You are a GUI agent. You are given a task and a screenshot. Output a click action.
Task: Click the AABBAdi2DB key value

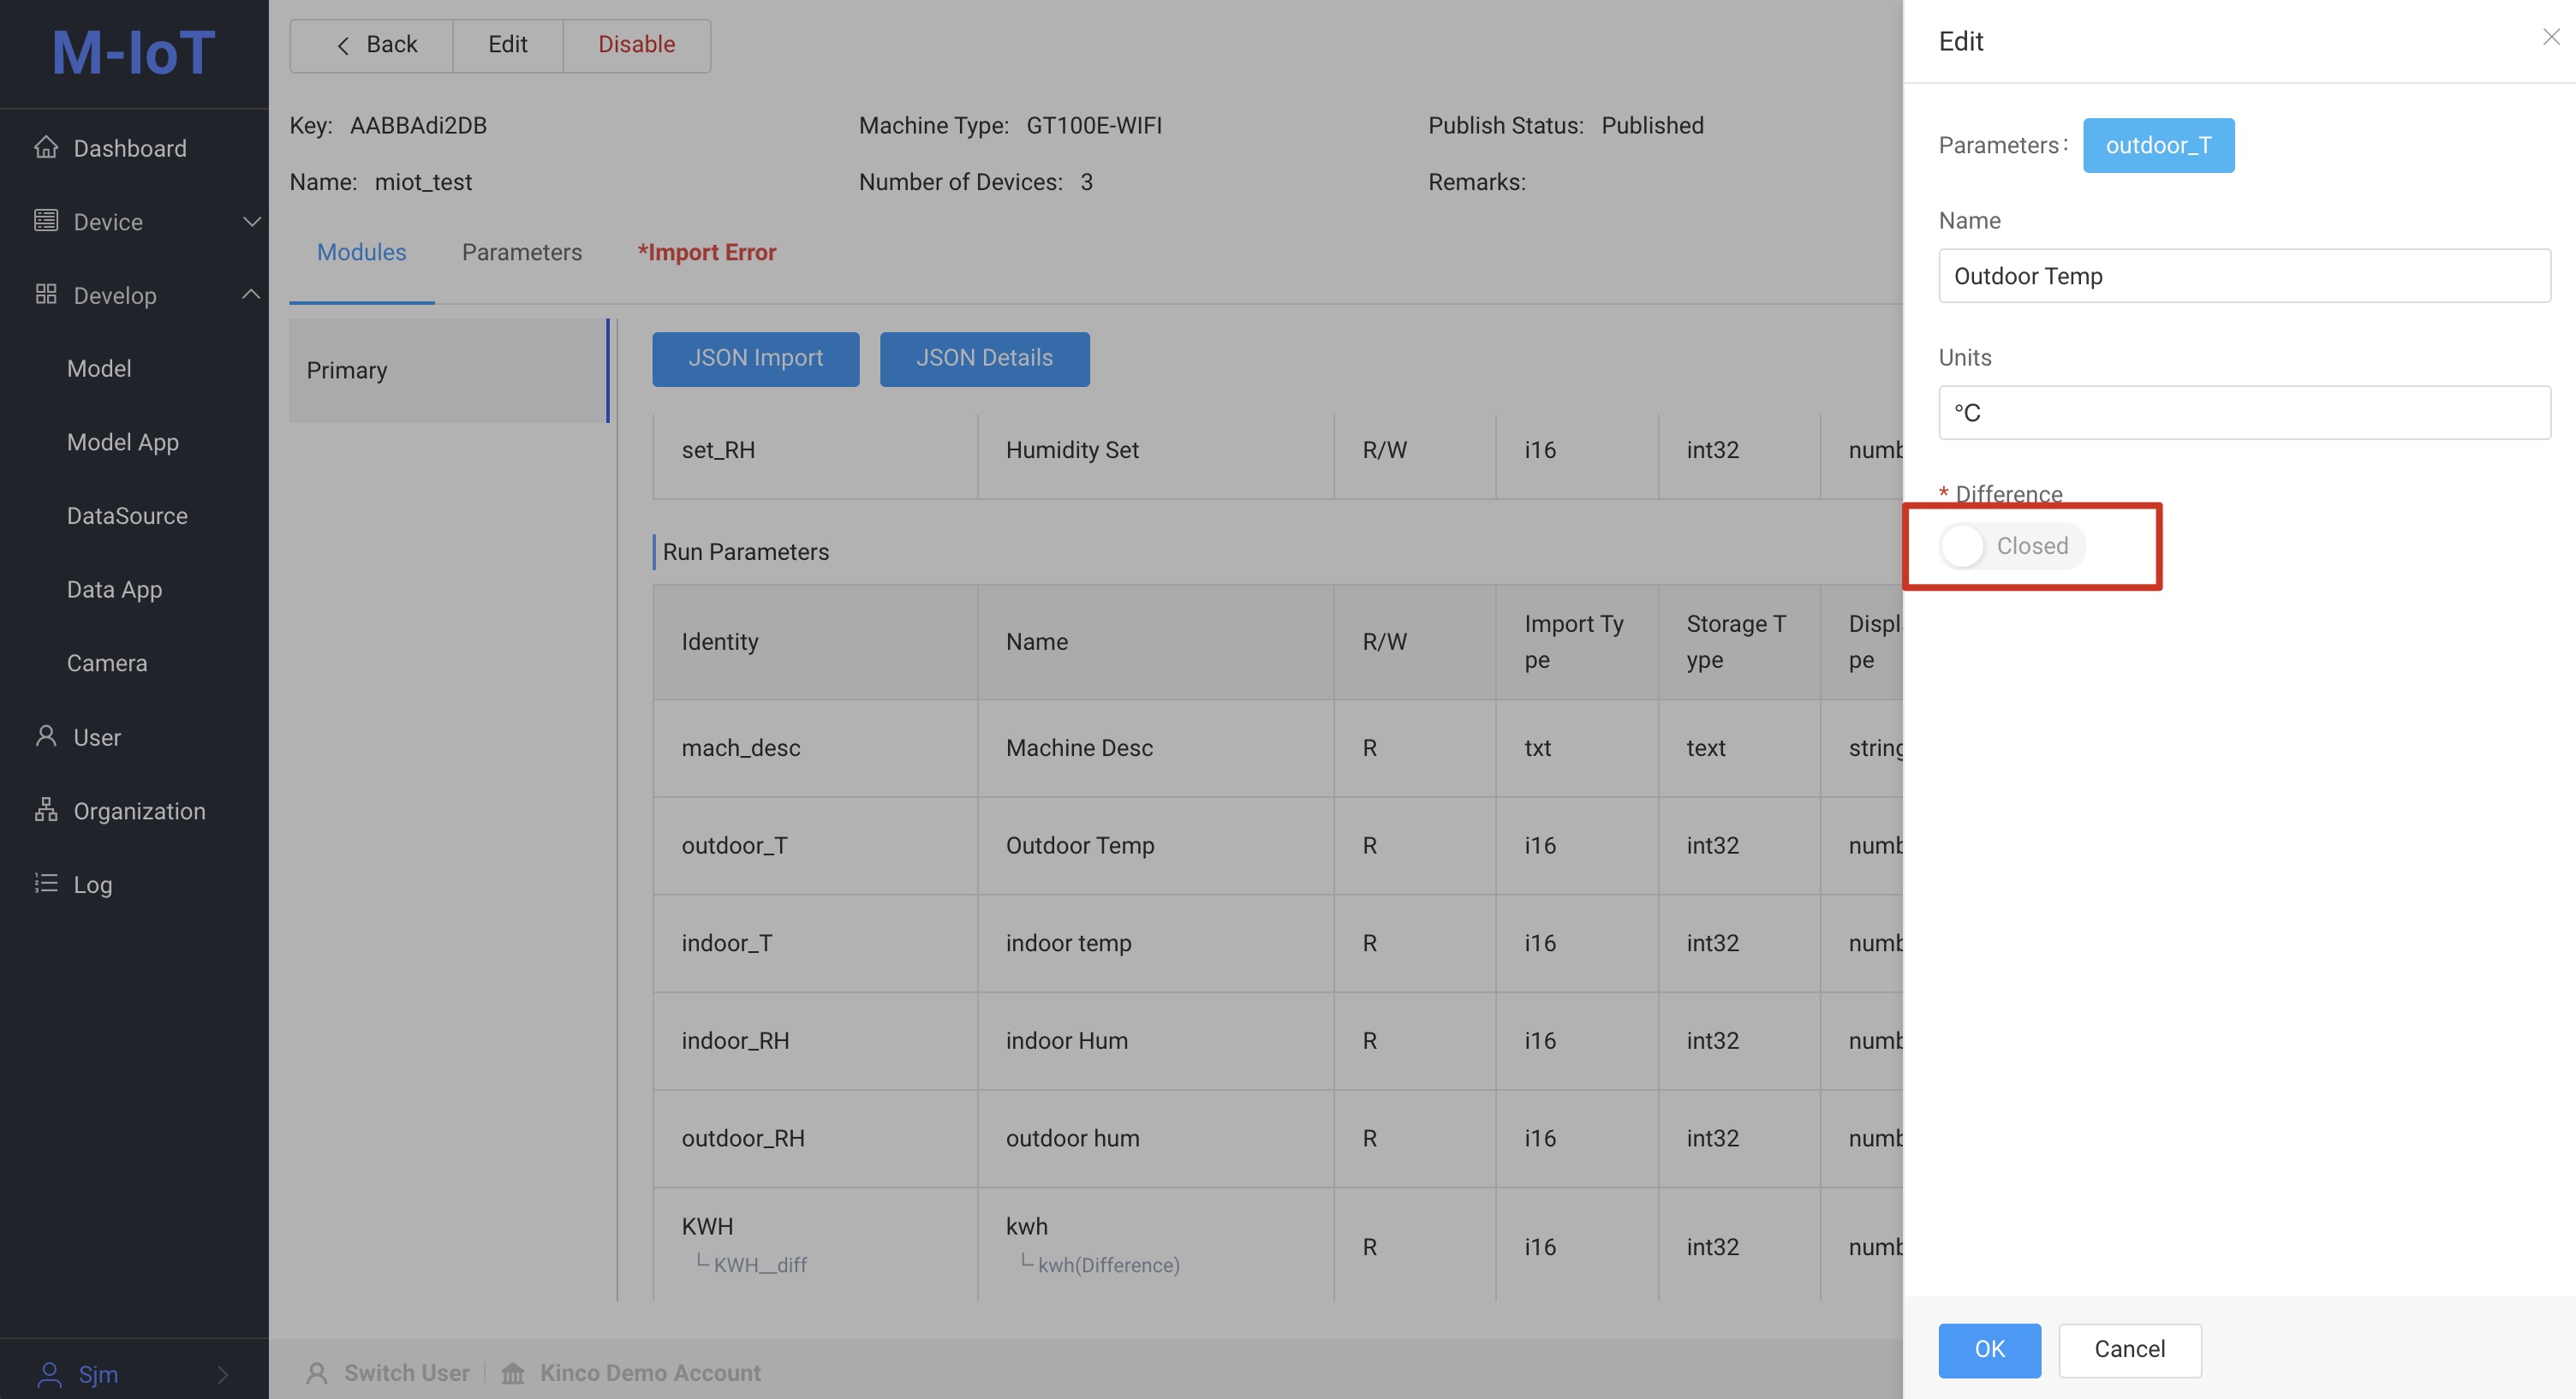[x=418, y=126]
